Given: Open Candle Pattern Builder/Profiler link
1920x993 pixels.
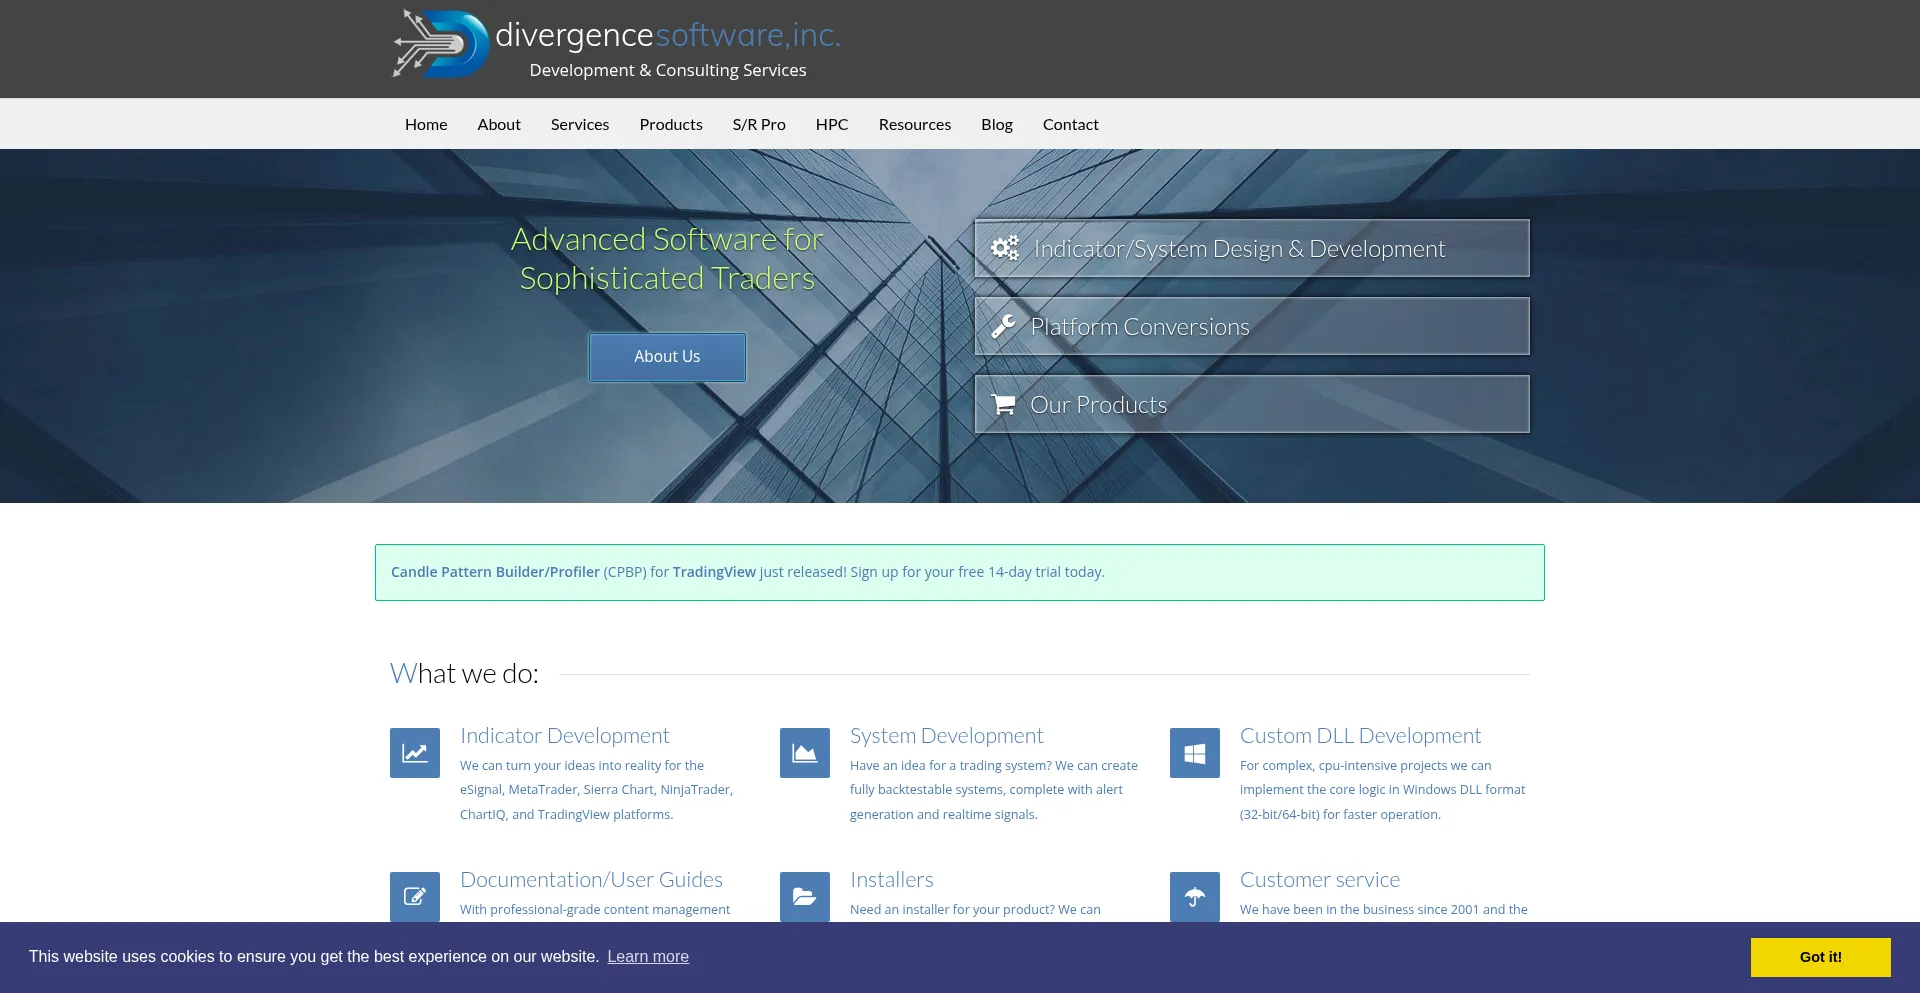Looking at the screenshot, I should click(495, 572).
